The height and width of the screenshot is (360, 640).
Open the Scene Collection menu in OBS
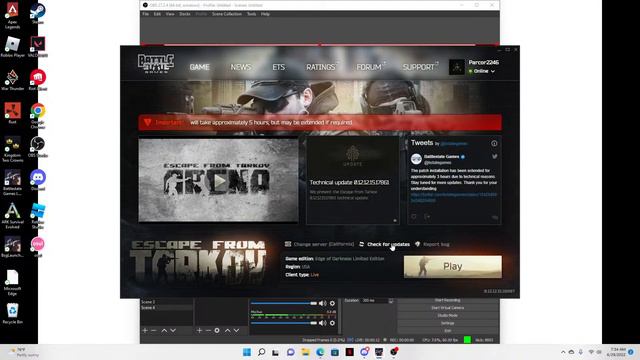(227, 14)
